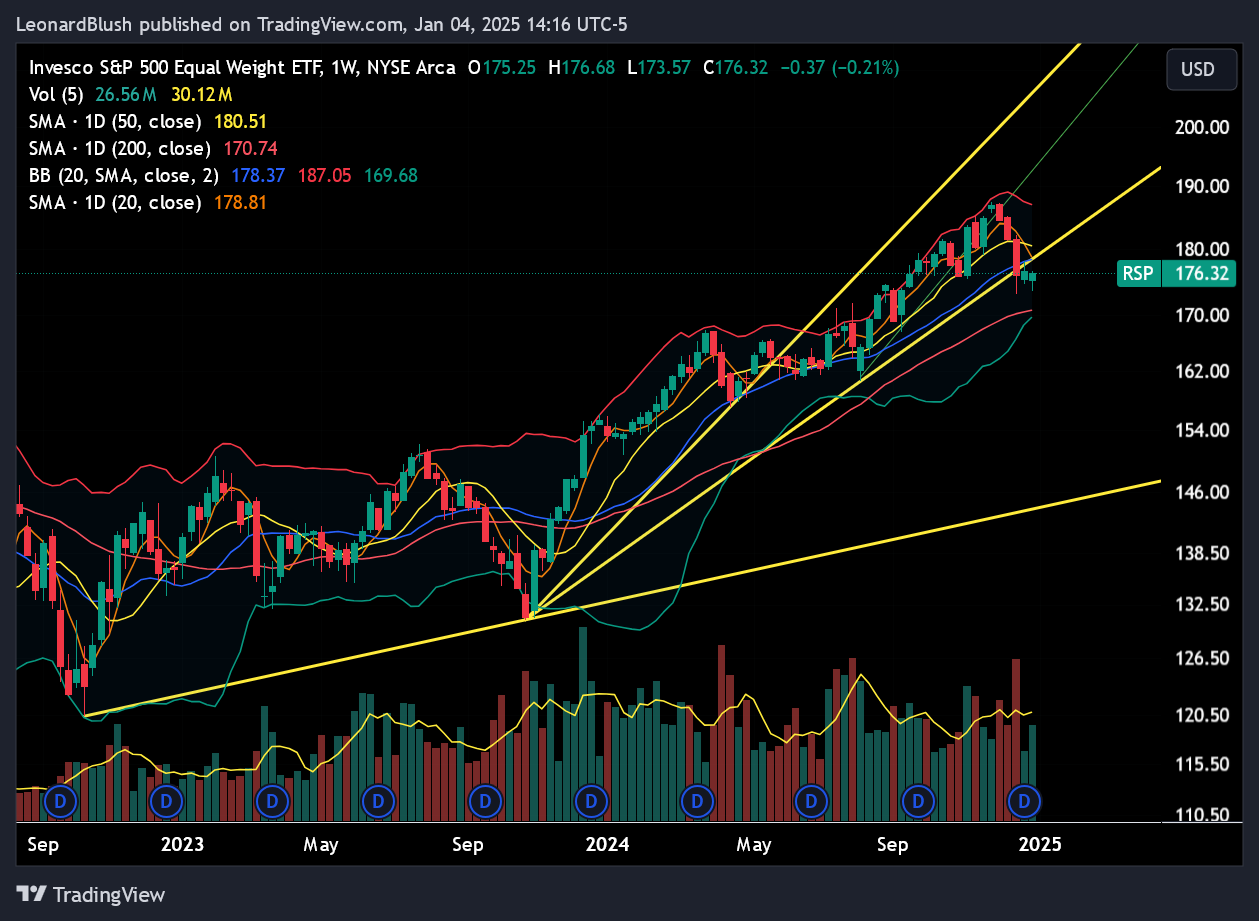The width and height of the screenshot is (1259, 921).
Task: Click the Vol (5) indicator legend
Action: coord(57,95)
